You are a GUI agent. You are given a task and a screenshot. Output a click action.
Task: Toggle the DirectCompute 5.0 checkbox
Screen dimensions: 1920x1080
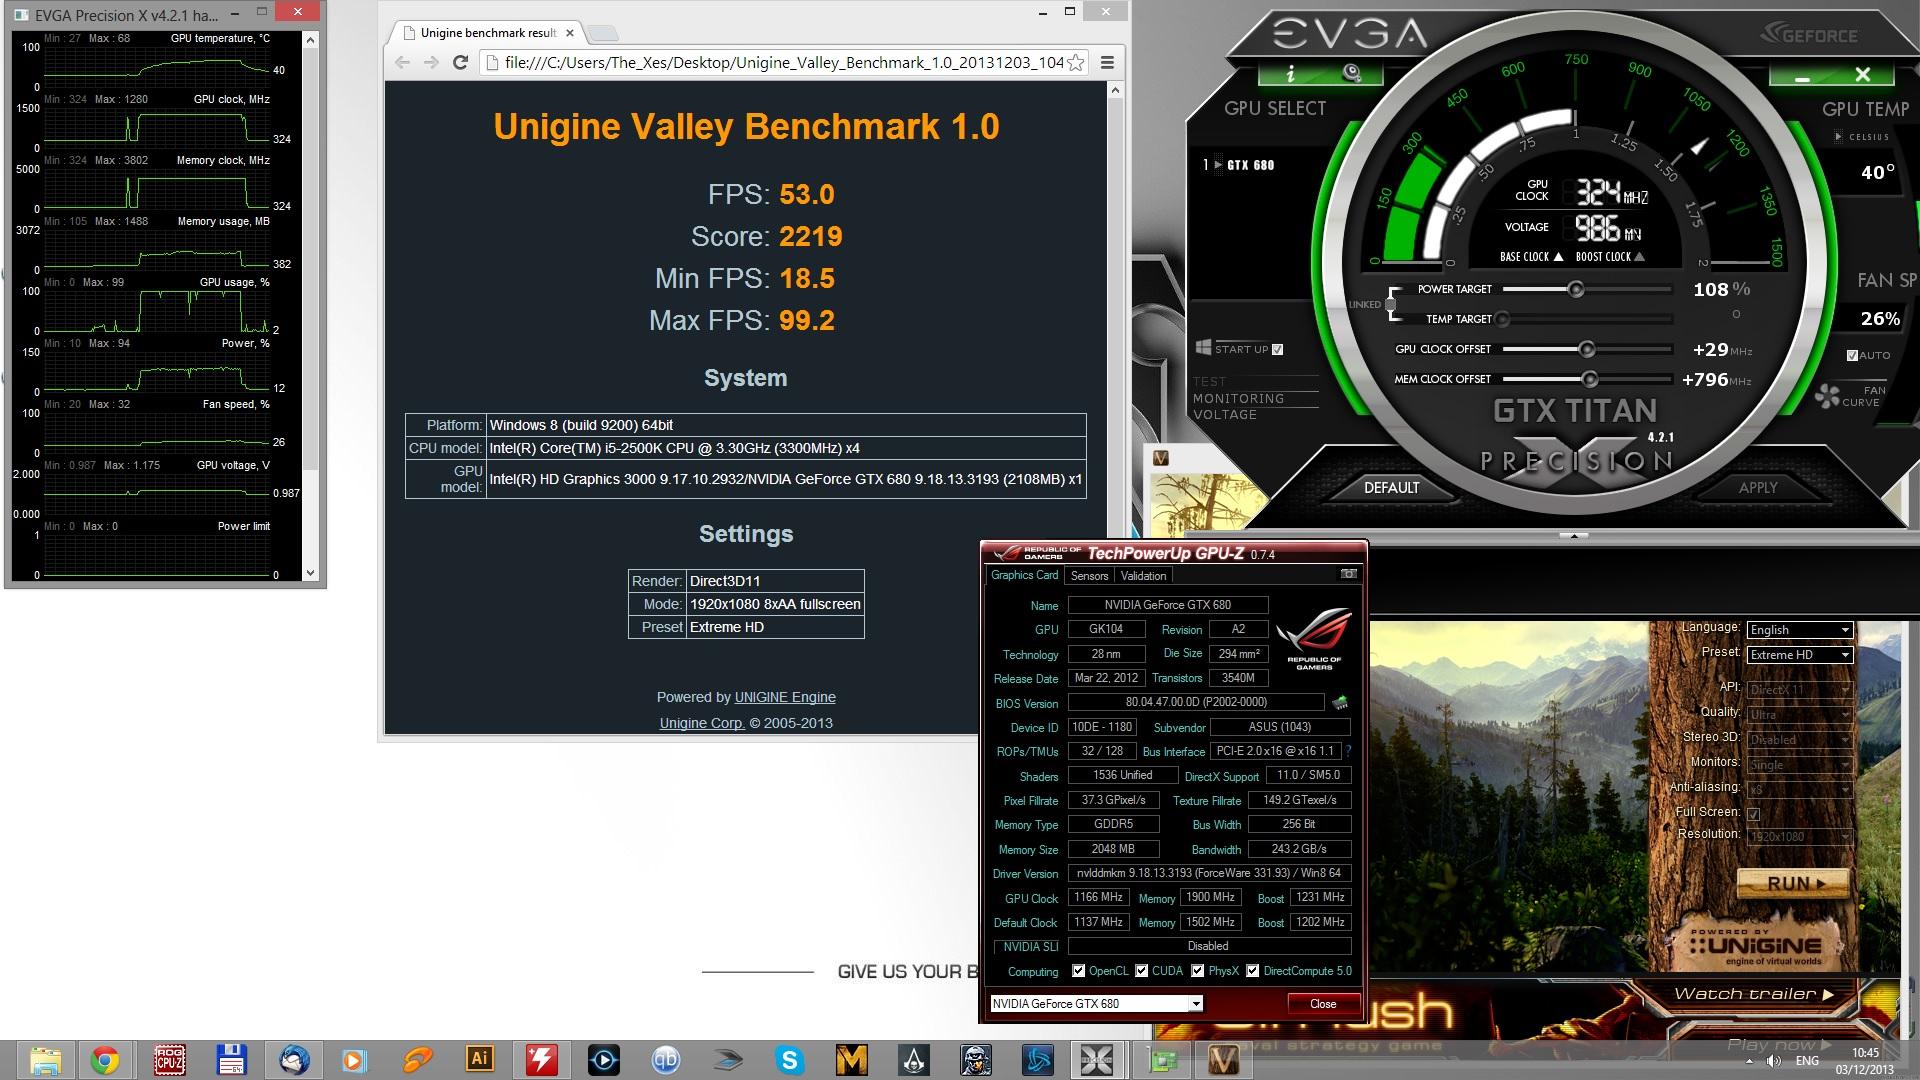(1252, 970)
